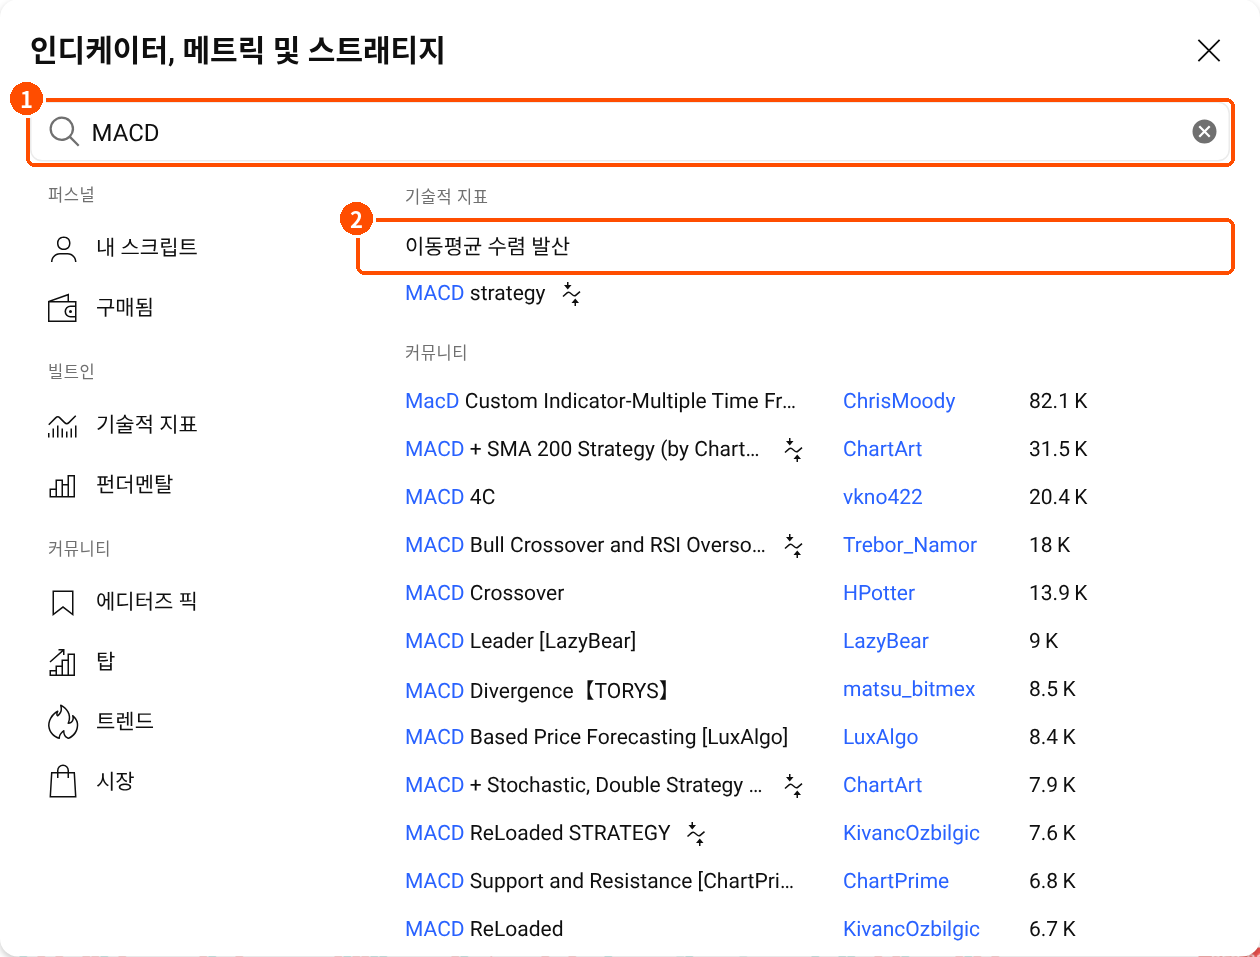Open author vkno422 profile
1260x957 pixels.
pyautogui.click(x=883, y=497)
